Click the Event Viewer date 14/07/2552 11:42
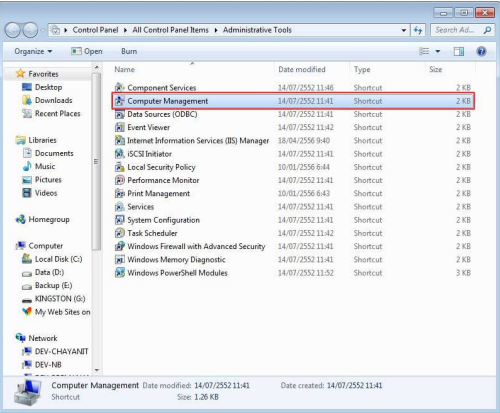The width and height of the screenshot is (500, 413). point(306,127)
